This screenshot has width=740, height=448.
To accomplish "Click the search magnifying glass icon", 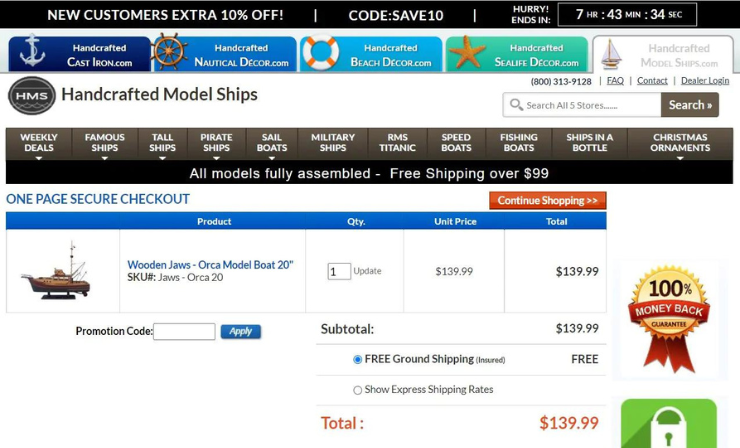I will pos(516,105).
